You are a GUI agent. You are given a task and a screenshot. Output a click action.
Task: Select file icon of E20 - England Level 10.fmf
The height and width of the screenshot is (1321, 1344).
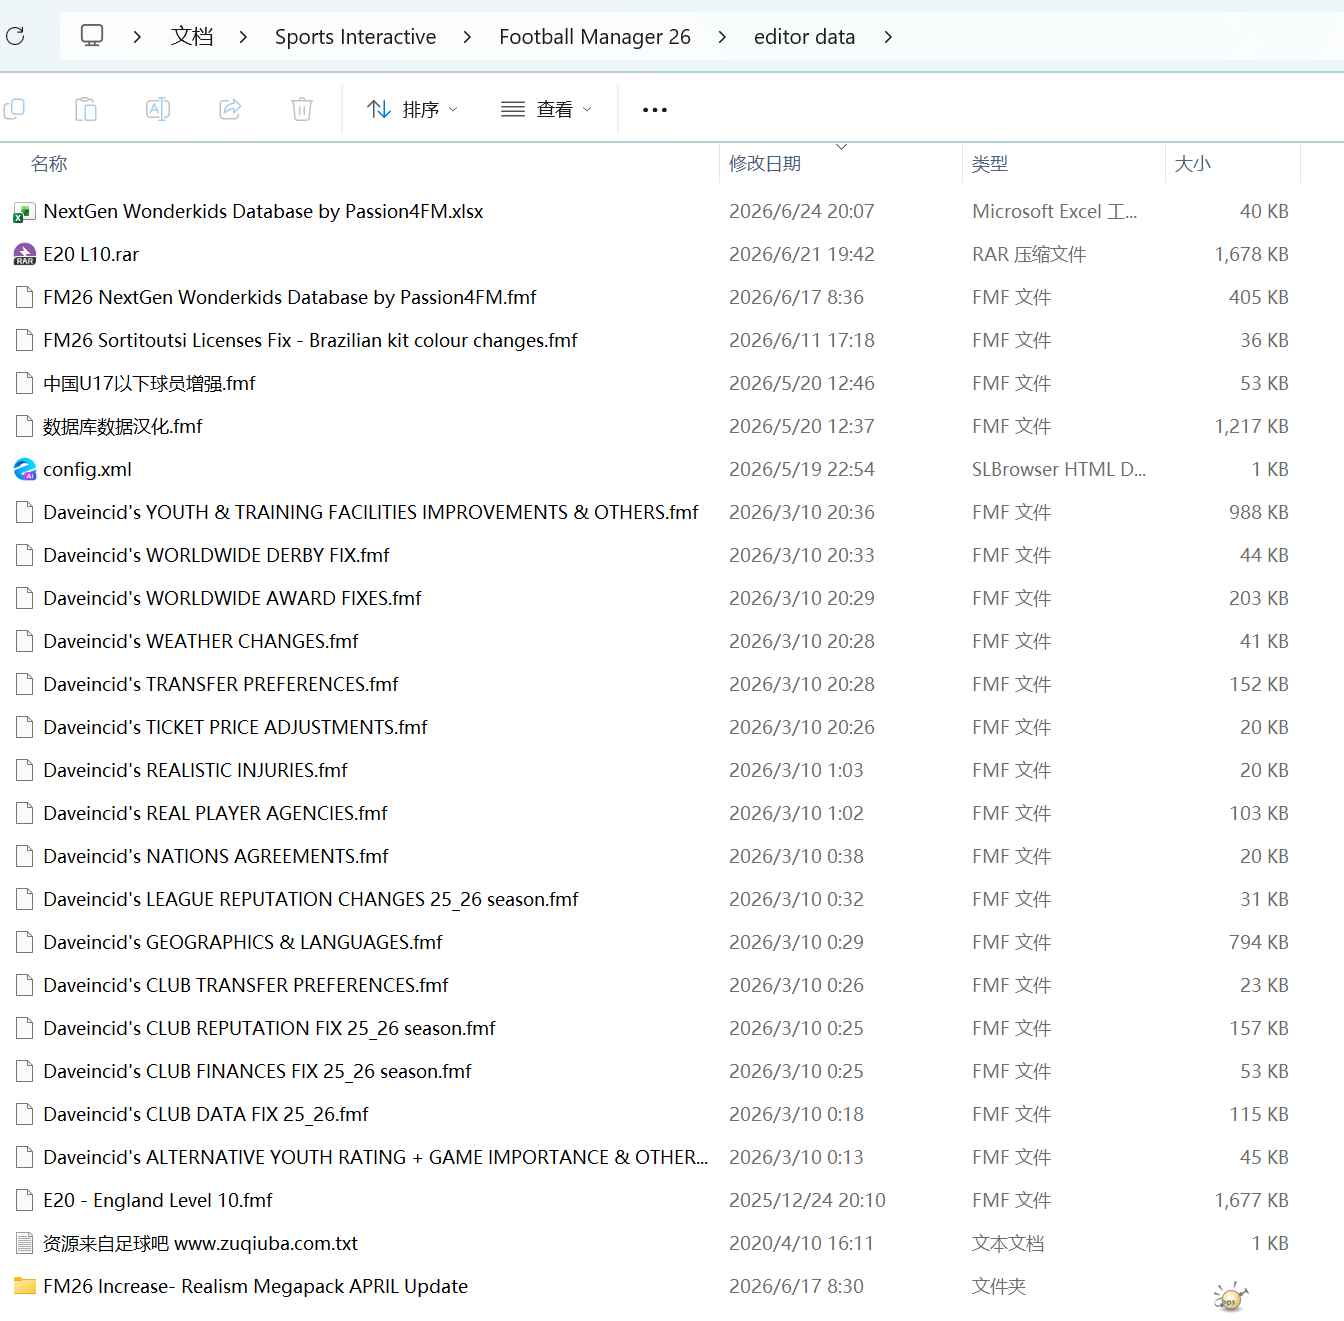[x=24, y=1201]
